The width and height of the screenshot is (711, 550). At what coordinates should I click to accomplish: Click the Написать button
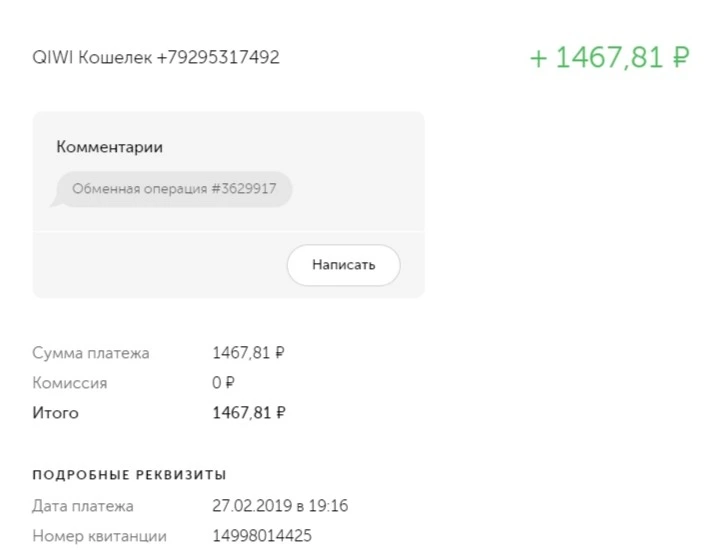[x=343, y=265]
